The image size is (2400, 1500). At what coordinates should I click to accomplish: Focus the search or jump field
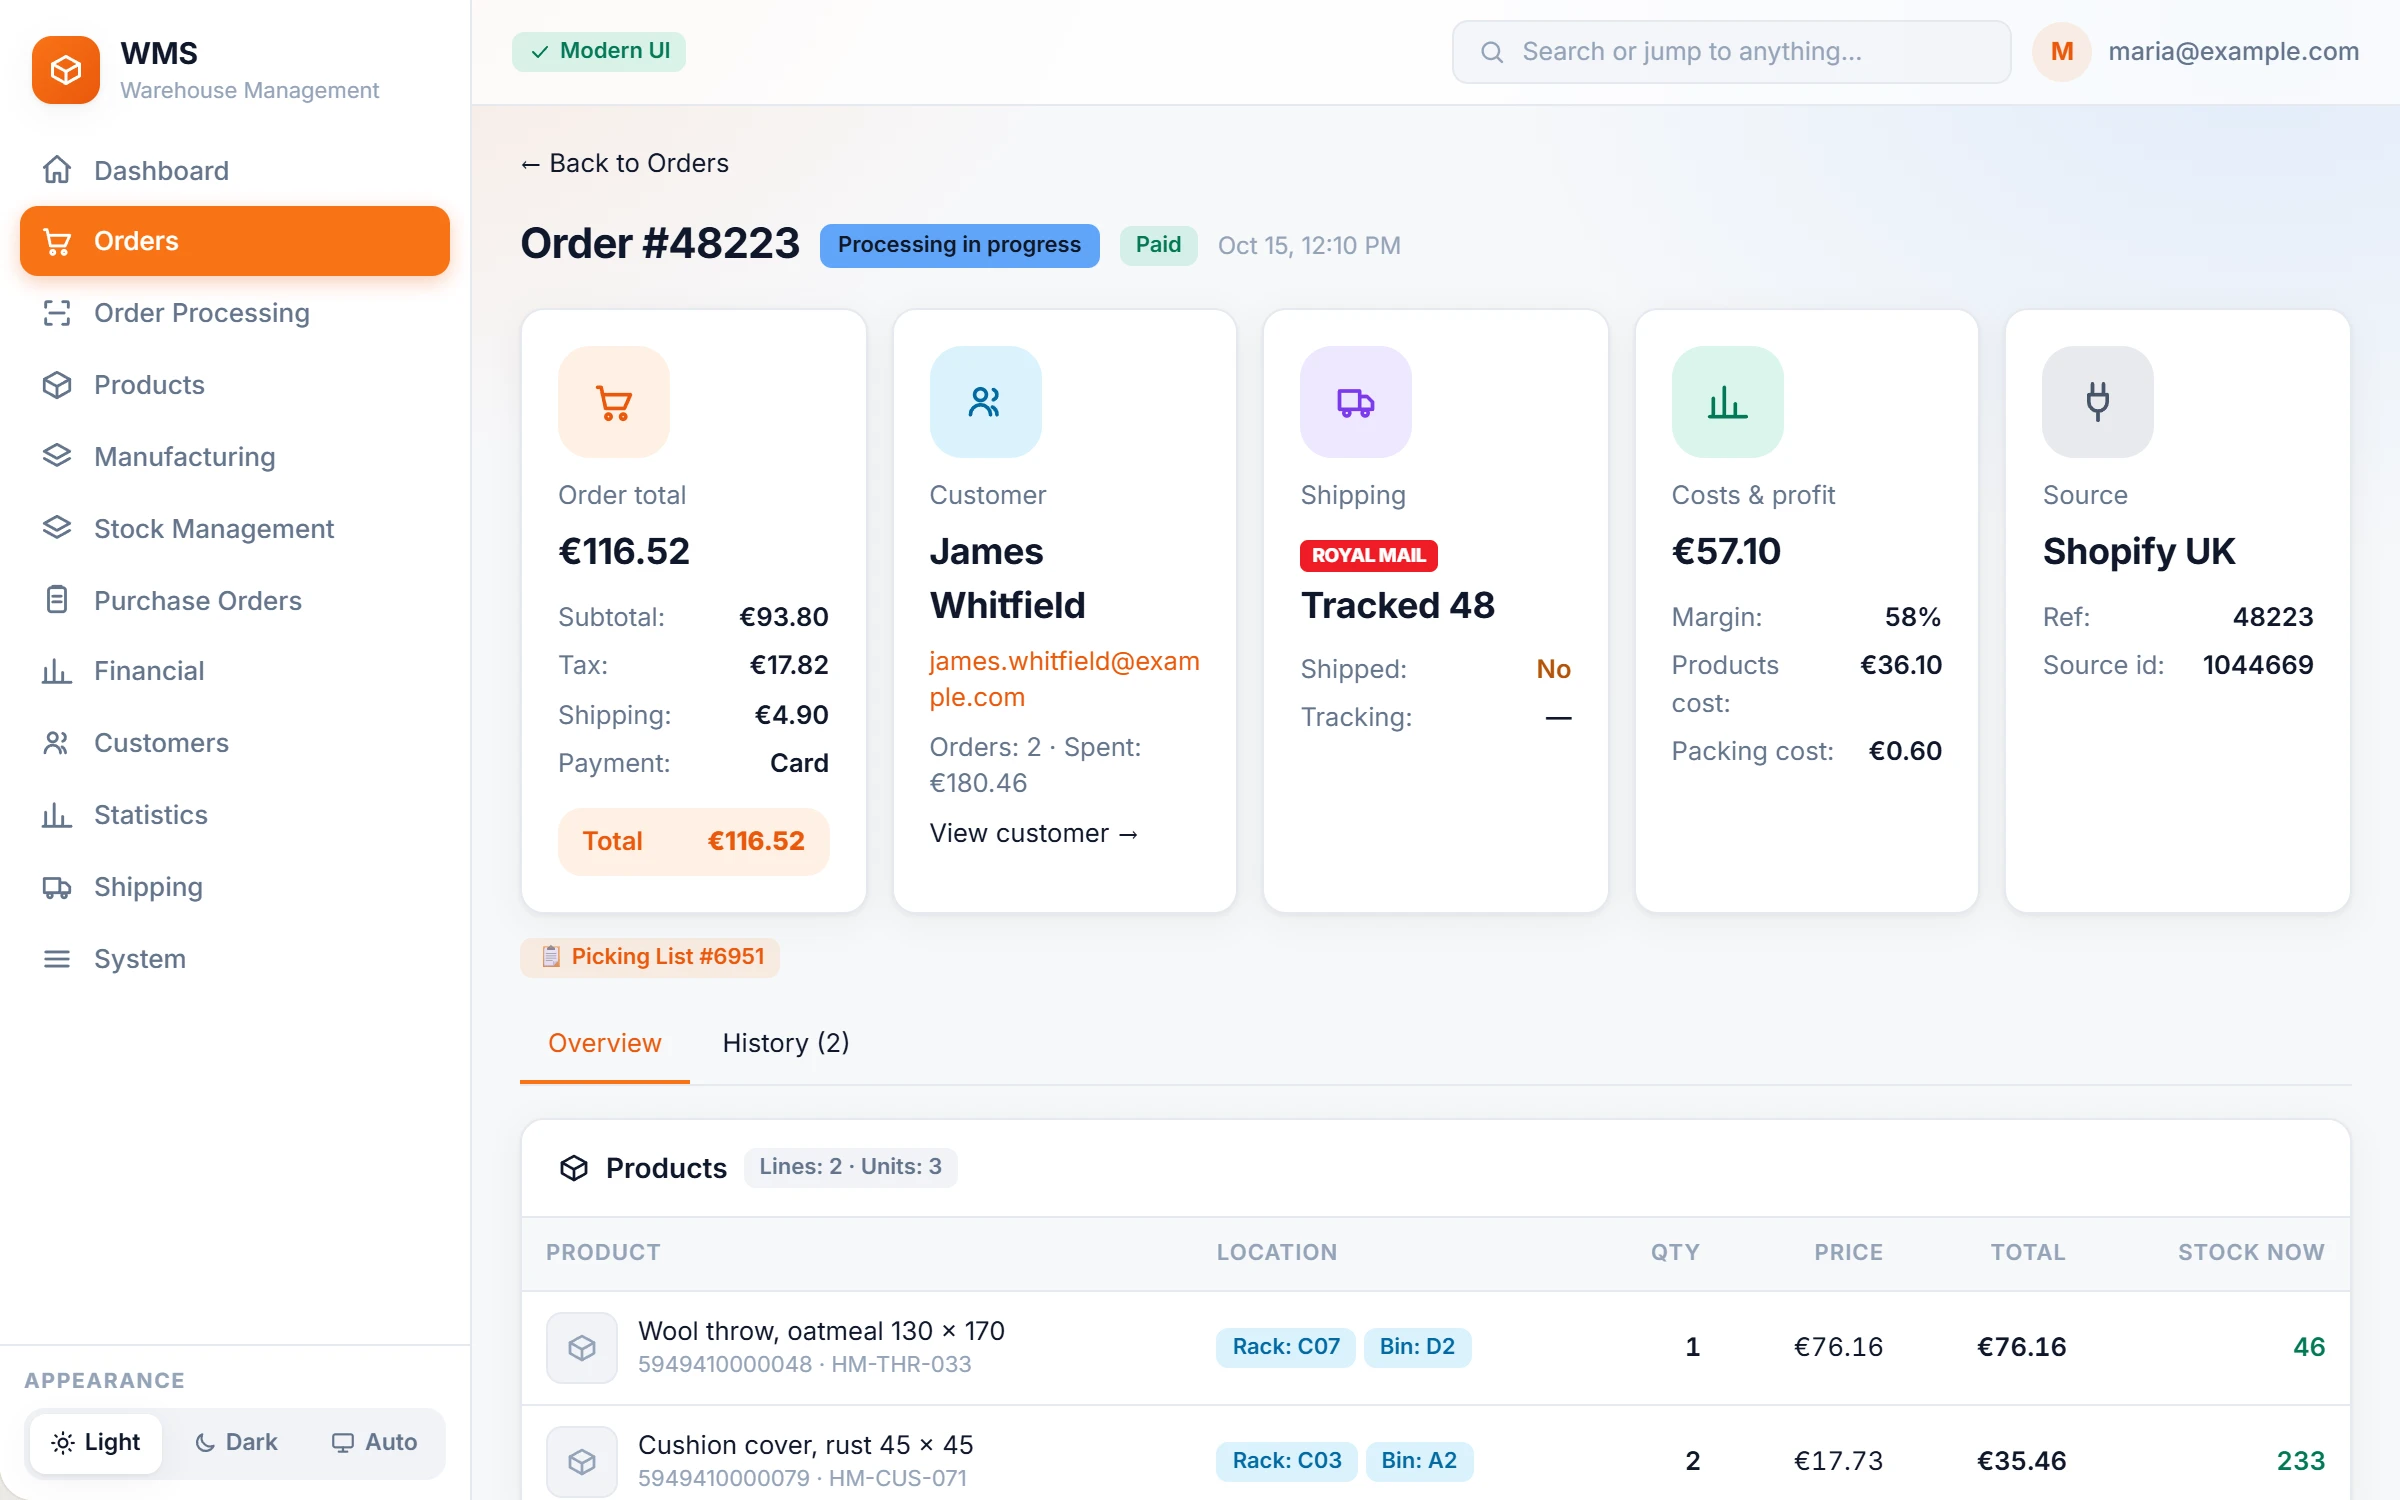click(x=1731, y=52)
